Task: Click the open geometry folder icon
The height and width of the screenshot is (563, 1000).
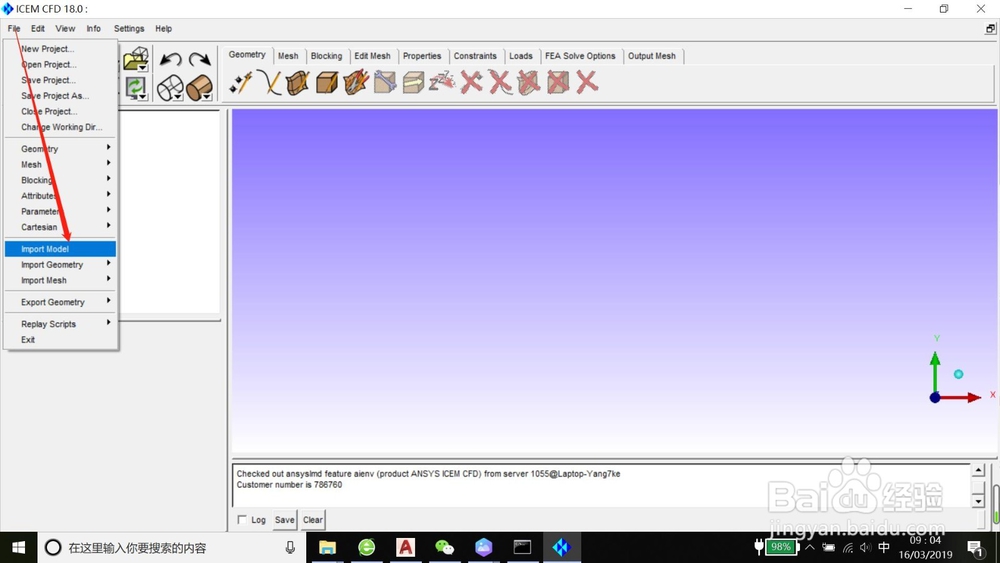Action: (136, 59)
